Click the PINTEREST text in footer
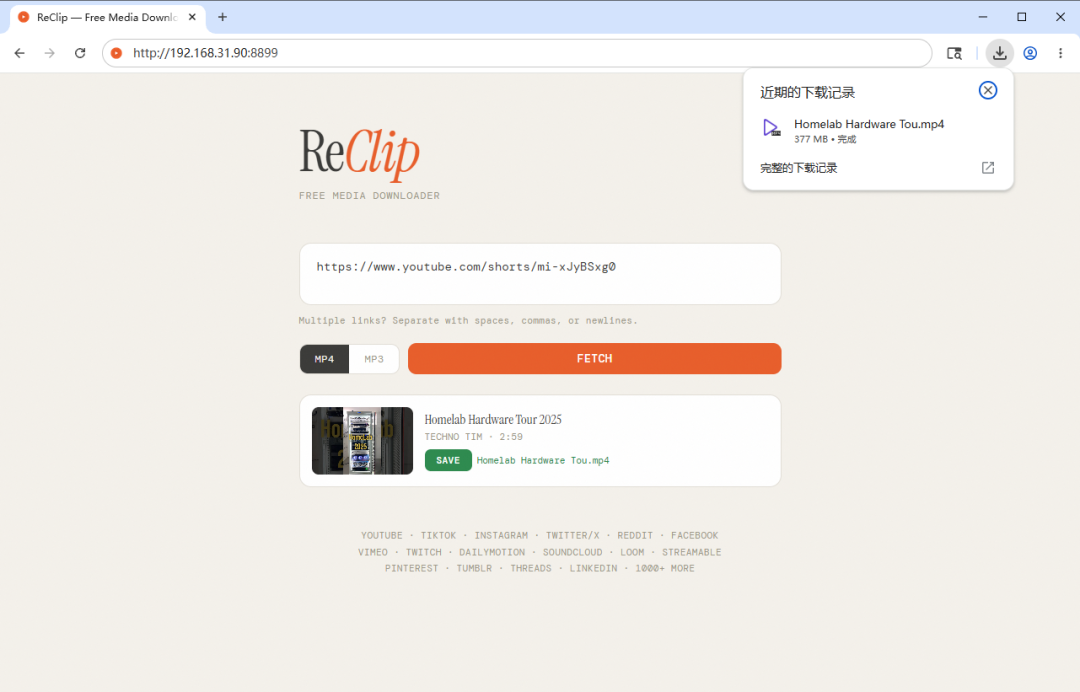Viewport: 1080px width, 692px height. tap(411, 568)
